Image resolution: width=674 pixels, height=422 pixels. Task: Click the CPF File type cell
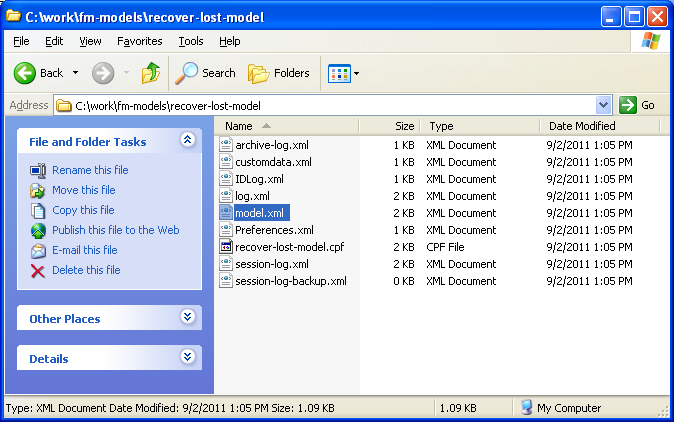(445, 247)
